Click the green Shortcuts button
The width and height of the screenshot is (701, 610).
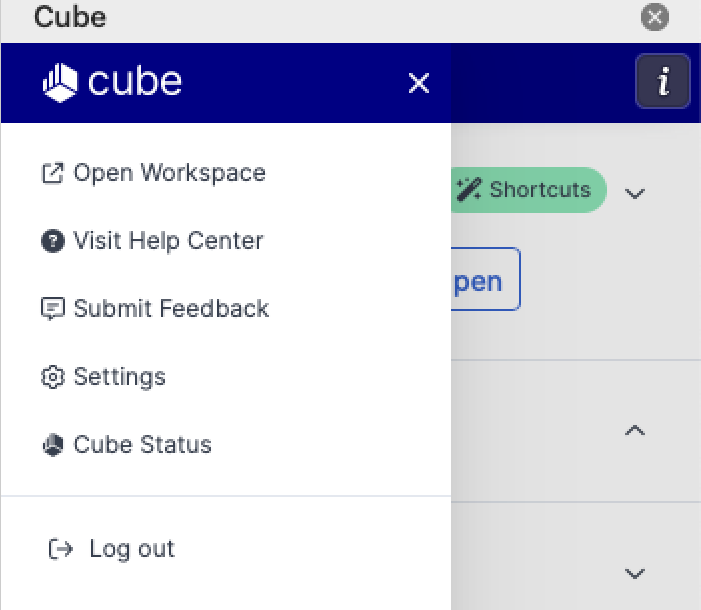[528, 190]
